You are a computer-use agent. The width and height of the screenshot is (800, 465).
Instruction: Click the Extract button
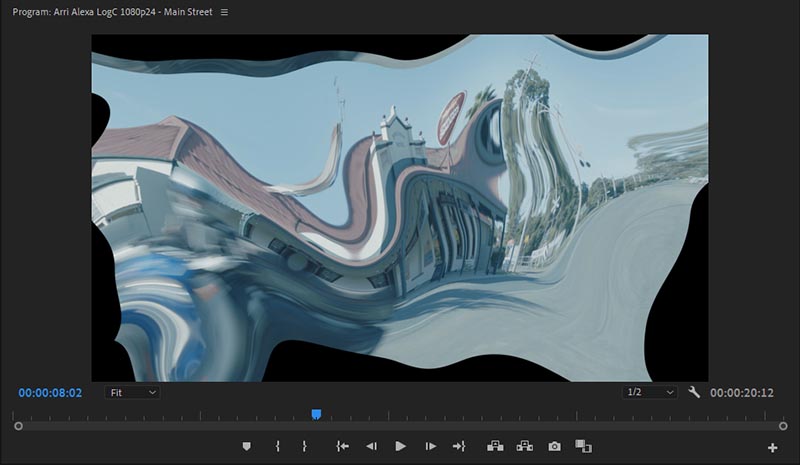[x=524, y=447]
